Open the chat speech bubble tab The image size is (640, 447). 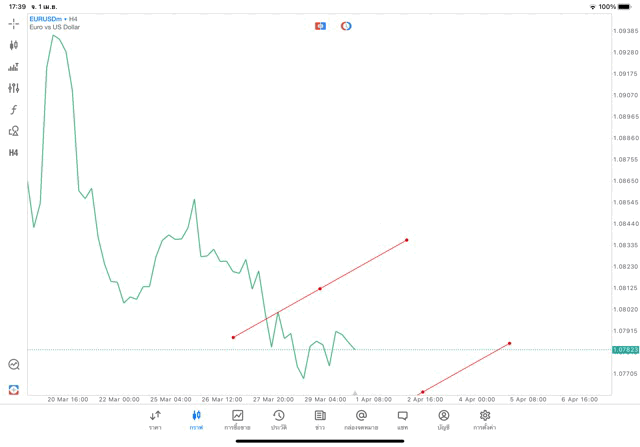pos(402,419)
